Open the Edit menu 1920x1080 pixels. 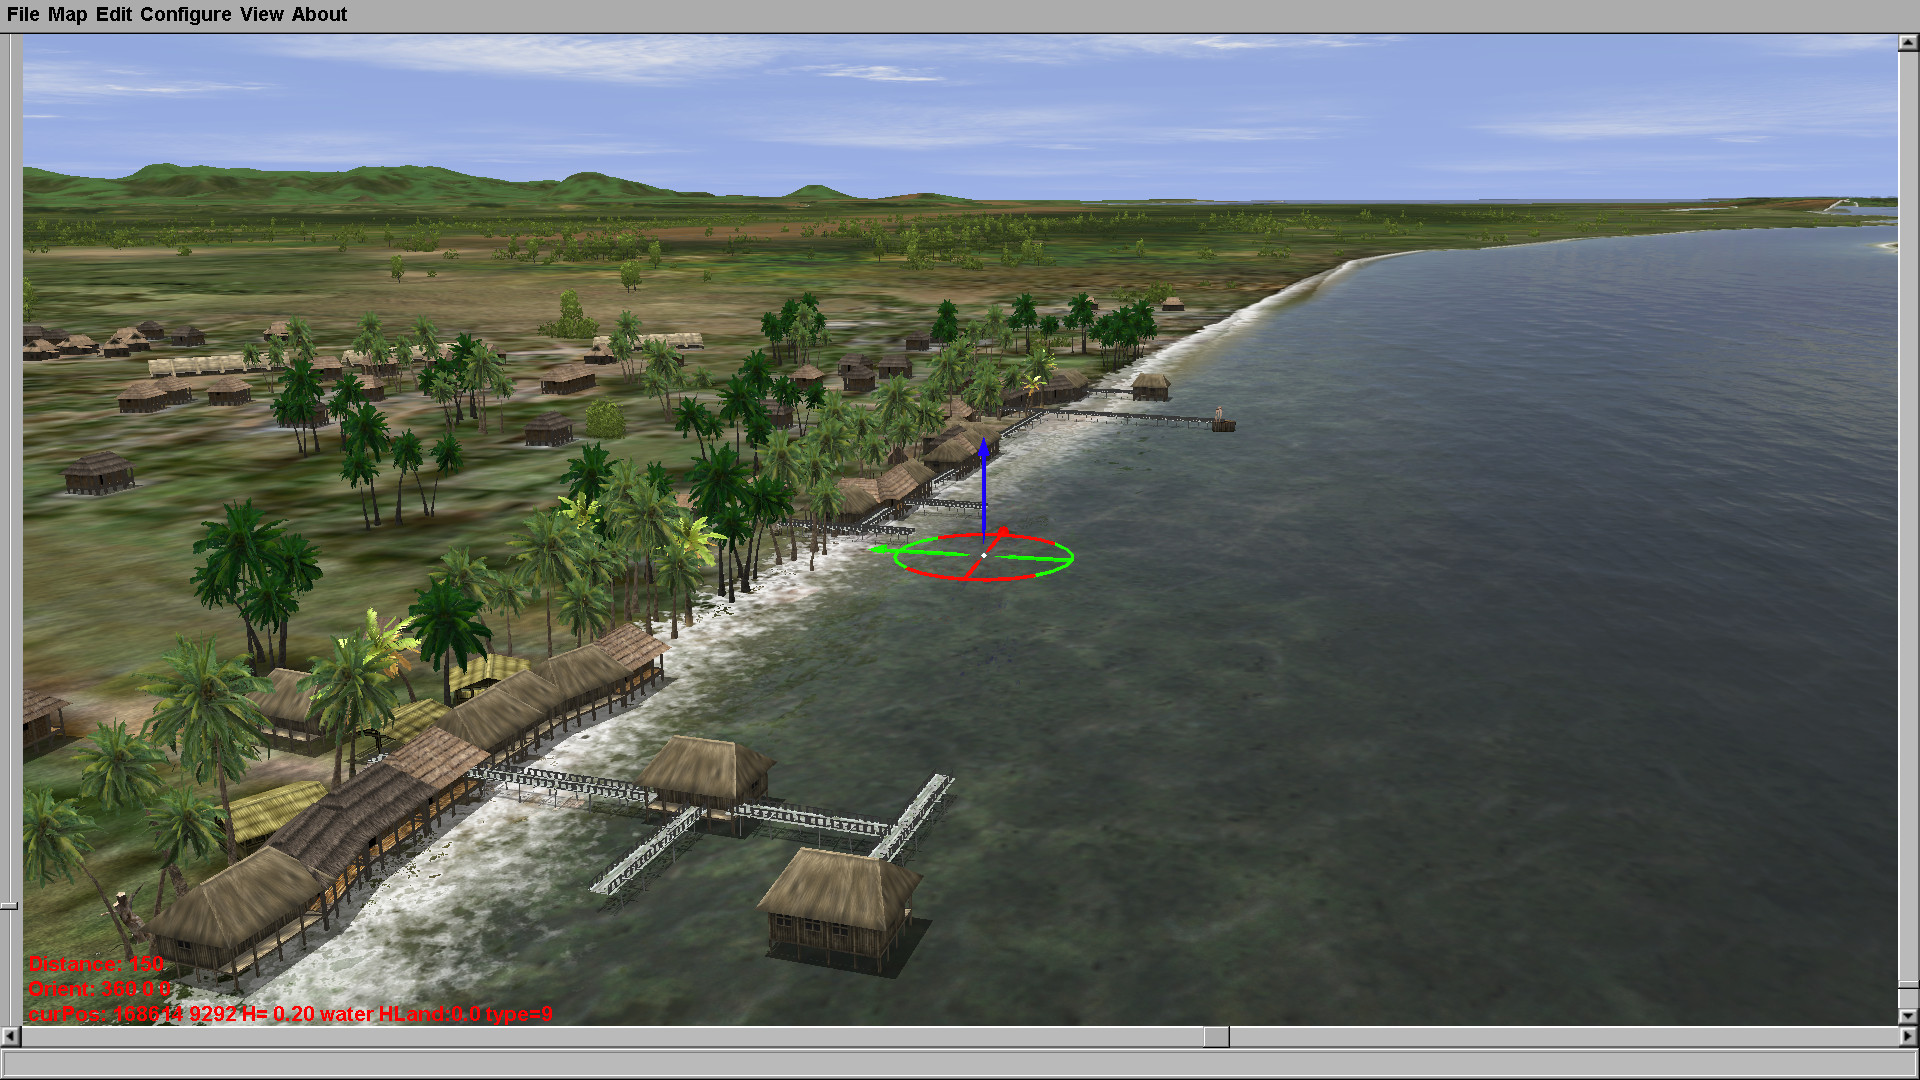coord(113,14)
